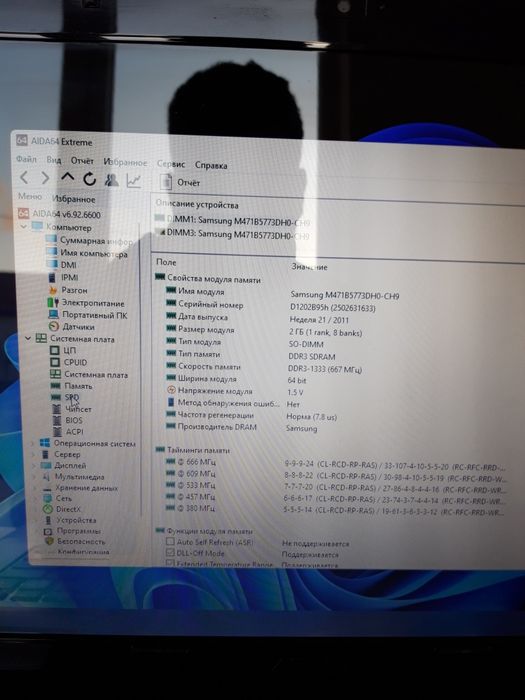
Task: Select the DIMM1 Samsung device row
Action: tap(232, 221)
